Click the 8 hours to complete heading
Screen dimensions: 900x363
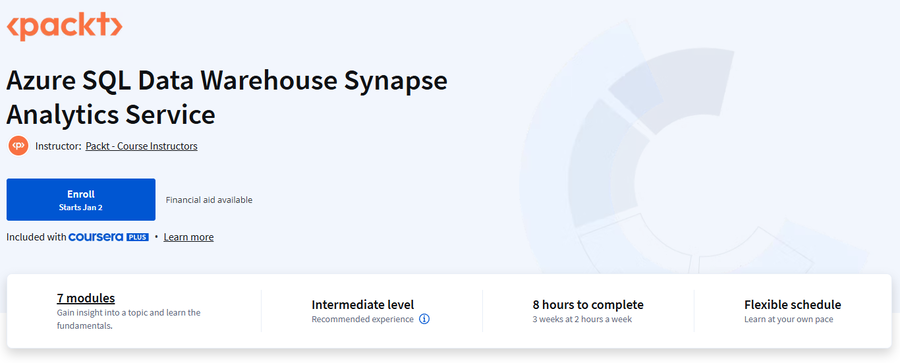click(588, 305)
